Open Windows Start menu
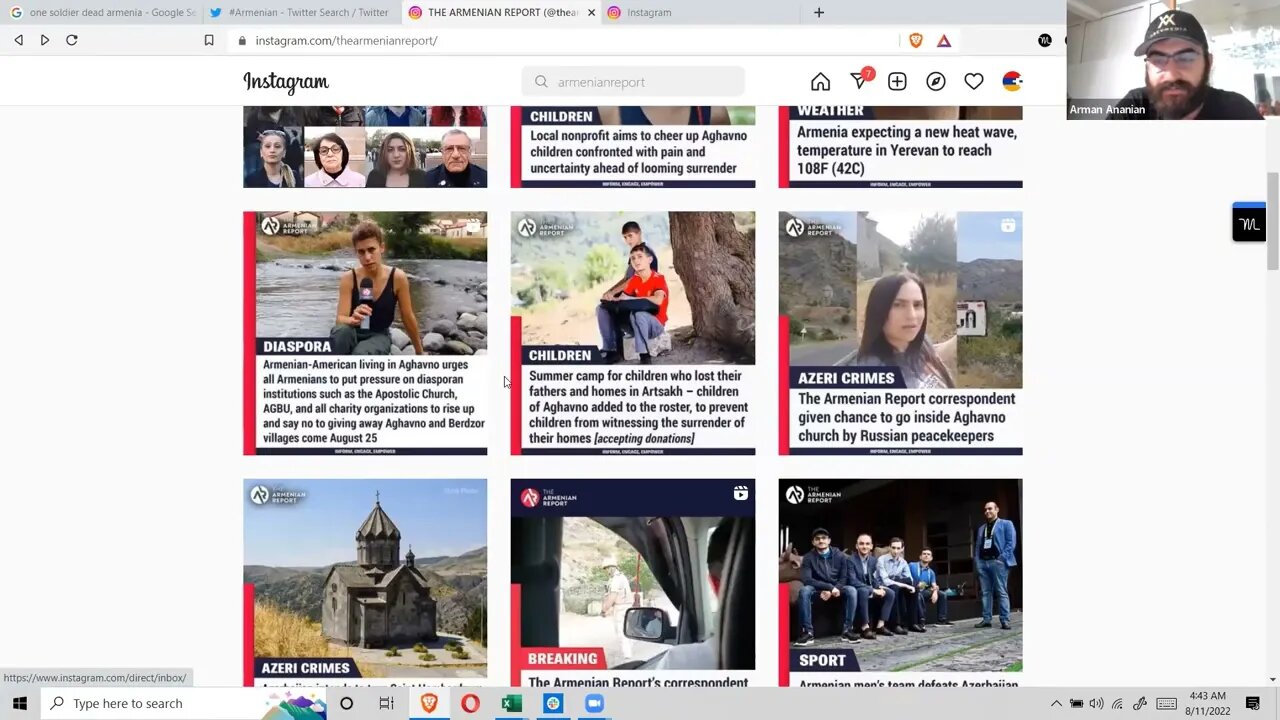 point(19,703)
